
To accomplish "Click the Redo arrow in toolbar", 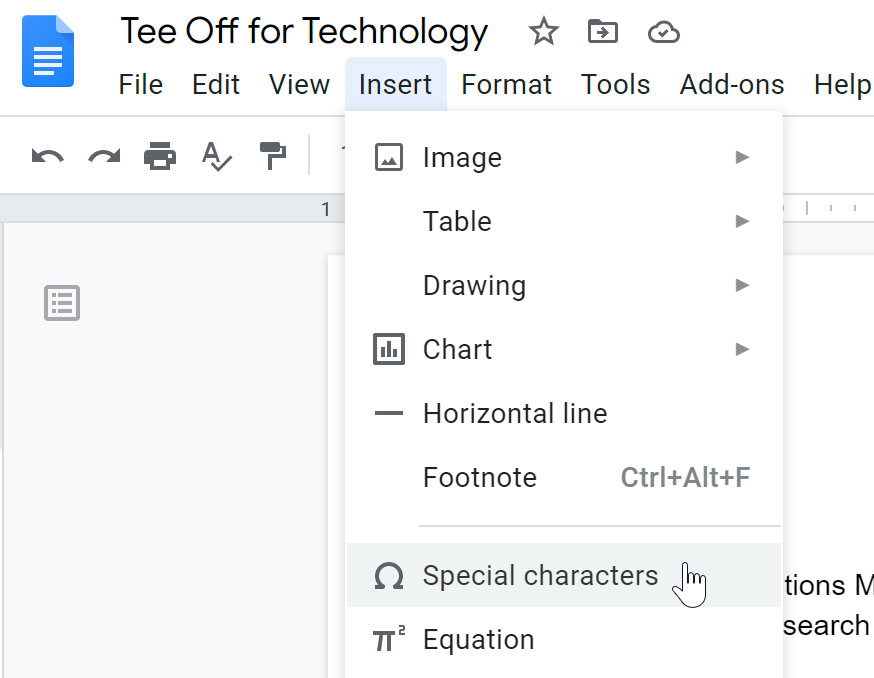I will click(x=104, y=157).
